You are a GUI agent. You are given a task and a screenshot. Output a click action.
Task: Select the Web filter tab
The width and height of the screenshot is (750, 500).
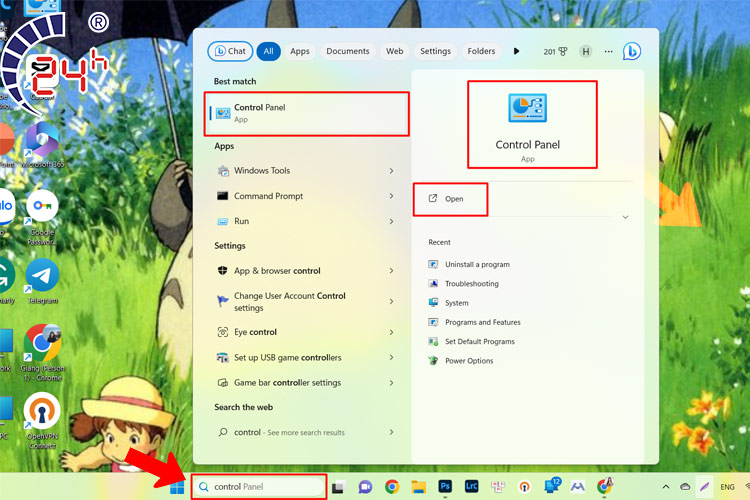click(x=395, y=51)
